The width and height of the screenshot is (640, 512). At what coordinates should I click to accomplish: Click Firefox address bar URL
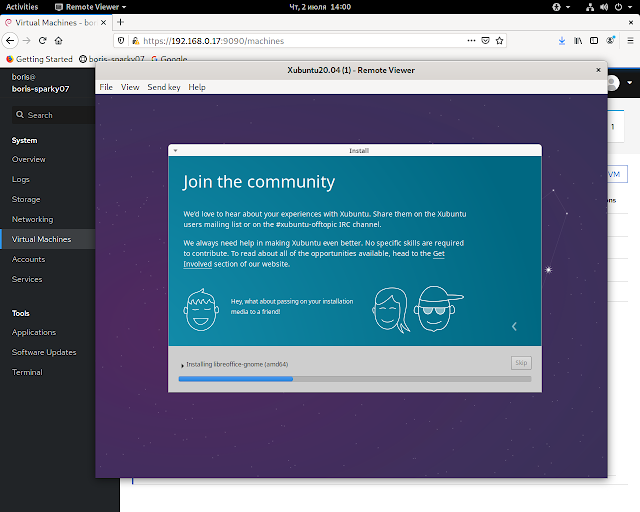tap(213, 41)
